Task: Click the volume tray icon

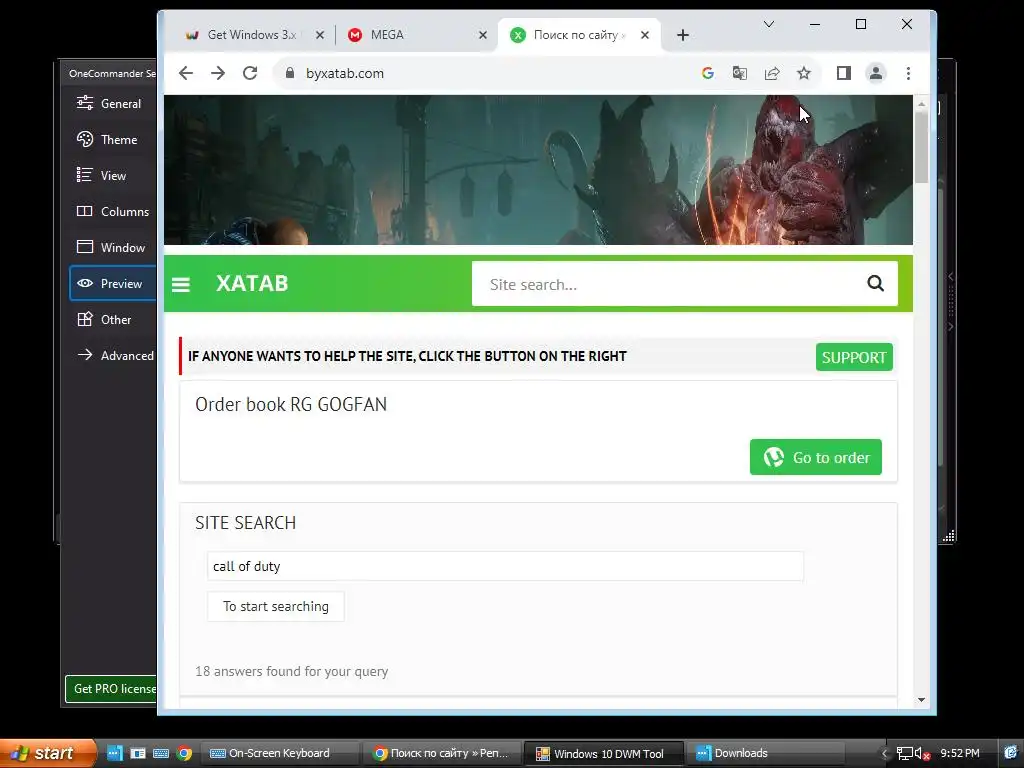Action: pyautogui.click(x=921, y=754)
